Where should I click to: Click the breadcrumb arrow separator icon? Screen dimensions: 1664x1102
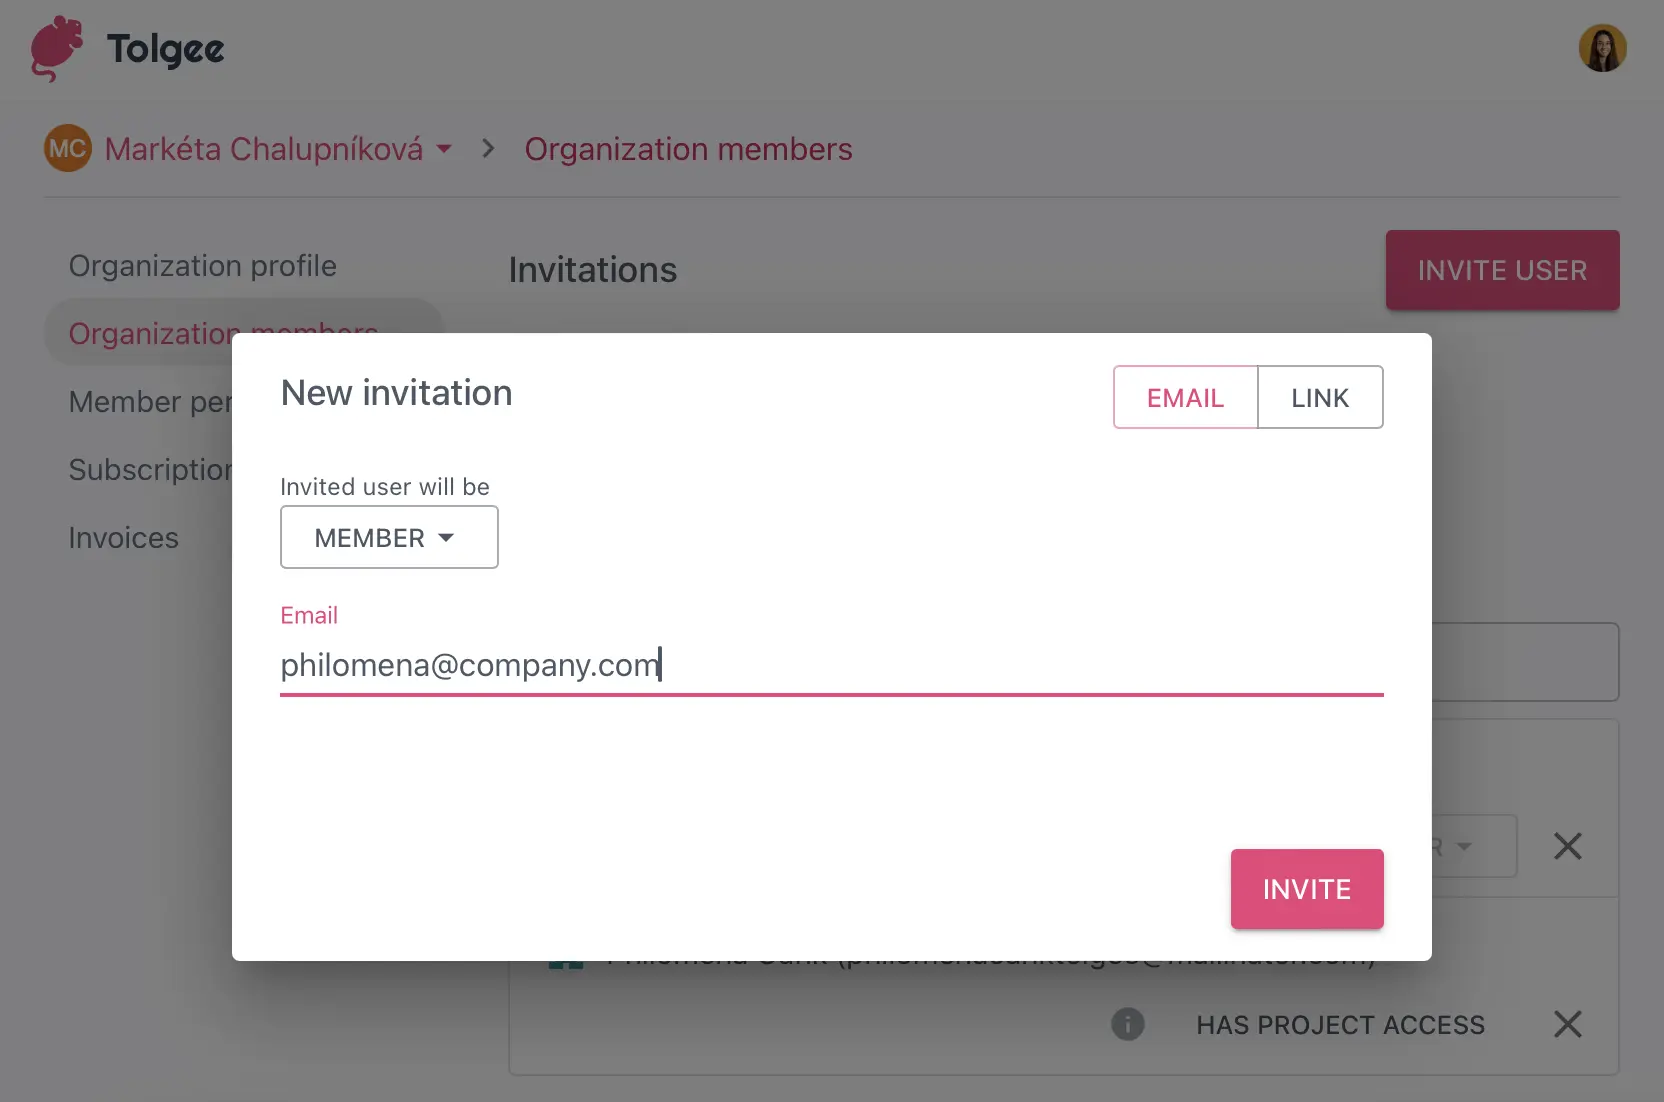point(487,148)
